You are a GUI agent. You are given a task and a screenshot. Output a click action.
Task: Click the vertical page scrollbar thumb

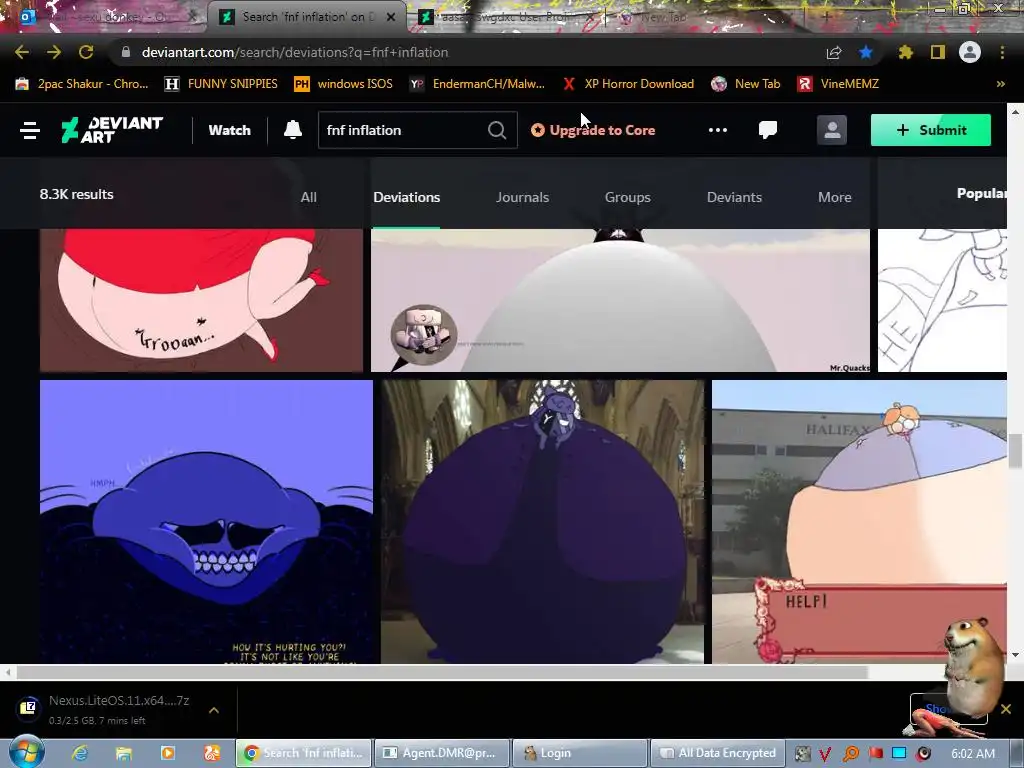click(1015, 451)
